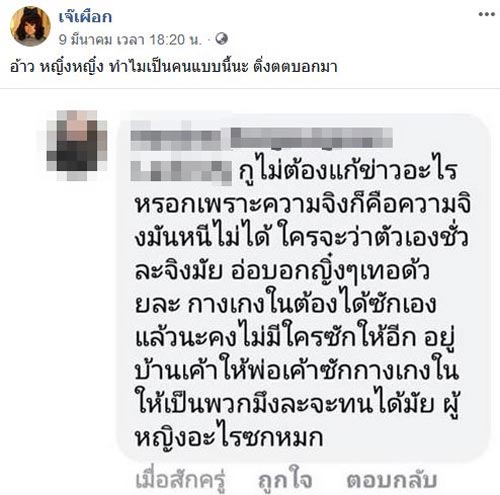Click the darker blurred name segment

click(x=312, y=138)
